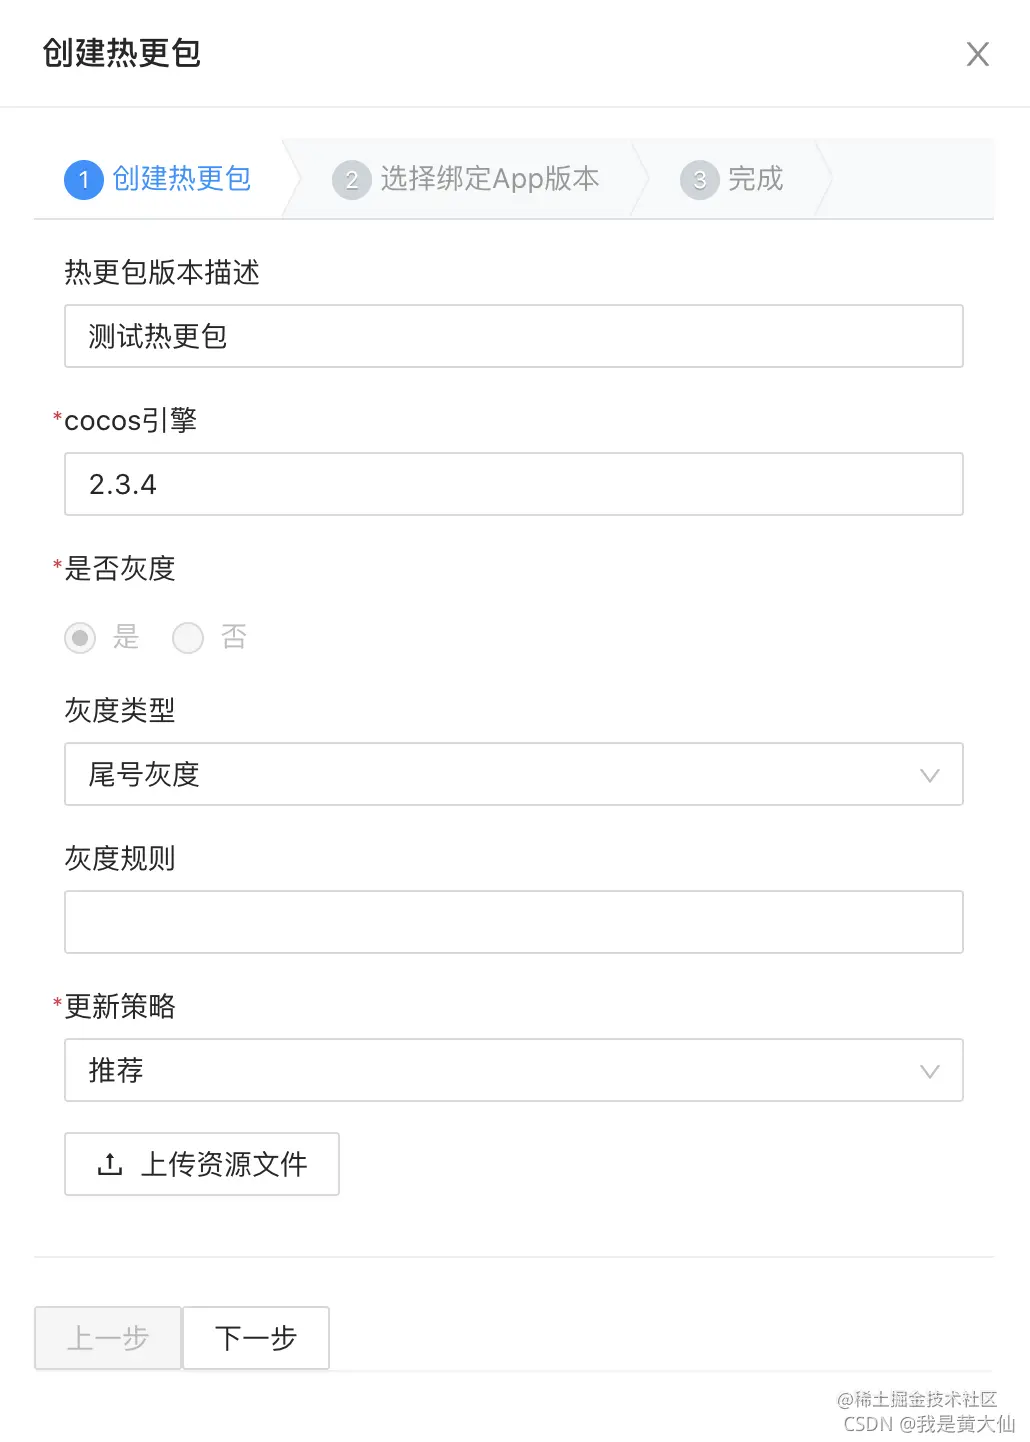
Task: Click the 更新策略 dropdown chevron
Action: (x=930, y=1070)
